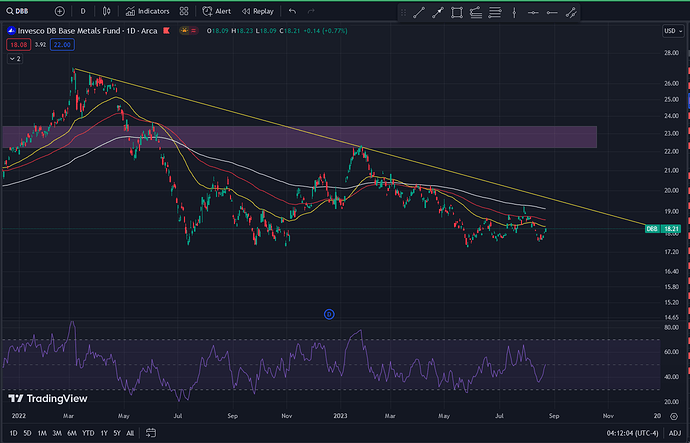The width and height of the screenshot is (690, 443).
Task: Open the go to date calendar icon
Action: [x=151, y=433]
